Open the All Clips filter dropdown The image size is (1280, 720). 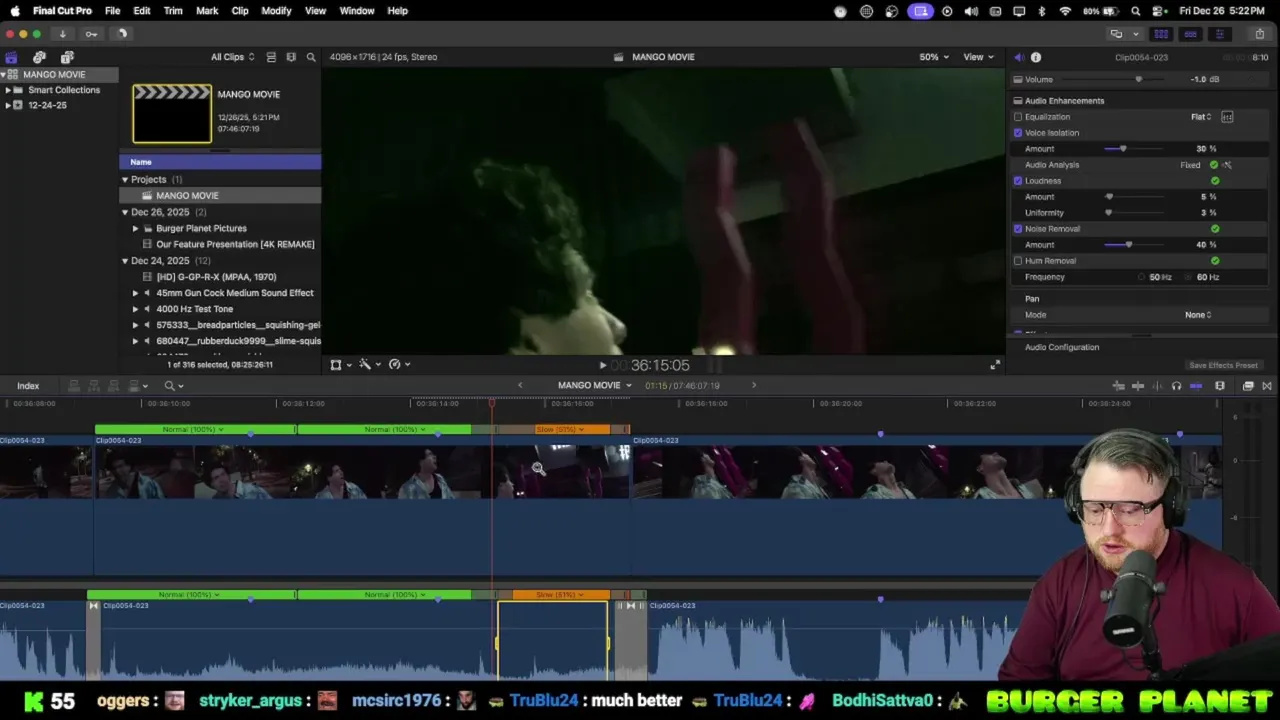point(232,57)
